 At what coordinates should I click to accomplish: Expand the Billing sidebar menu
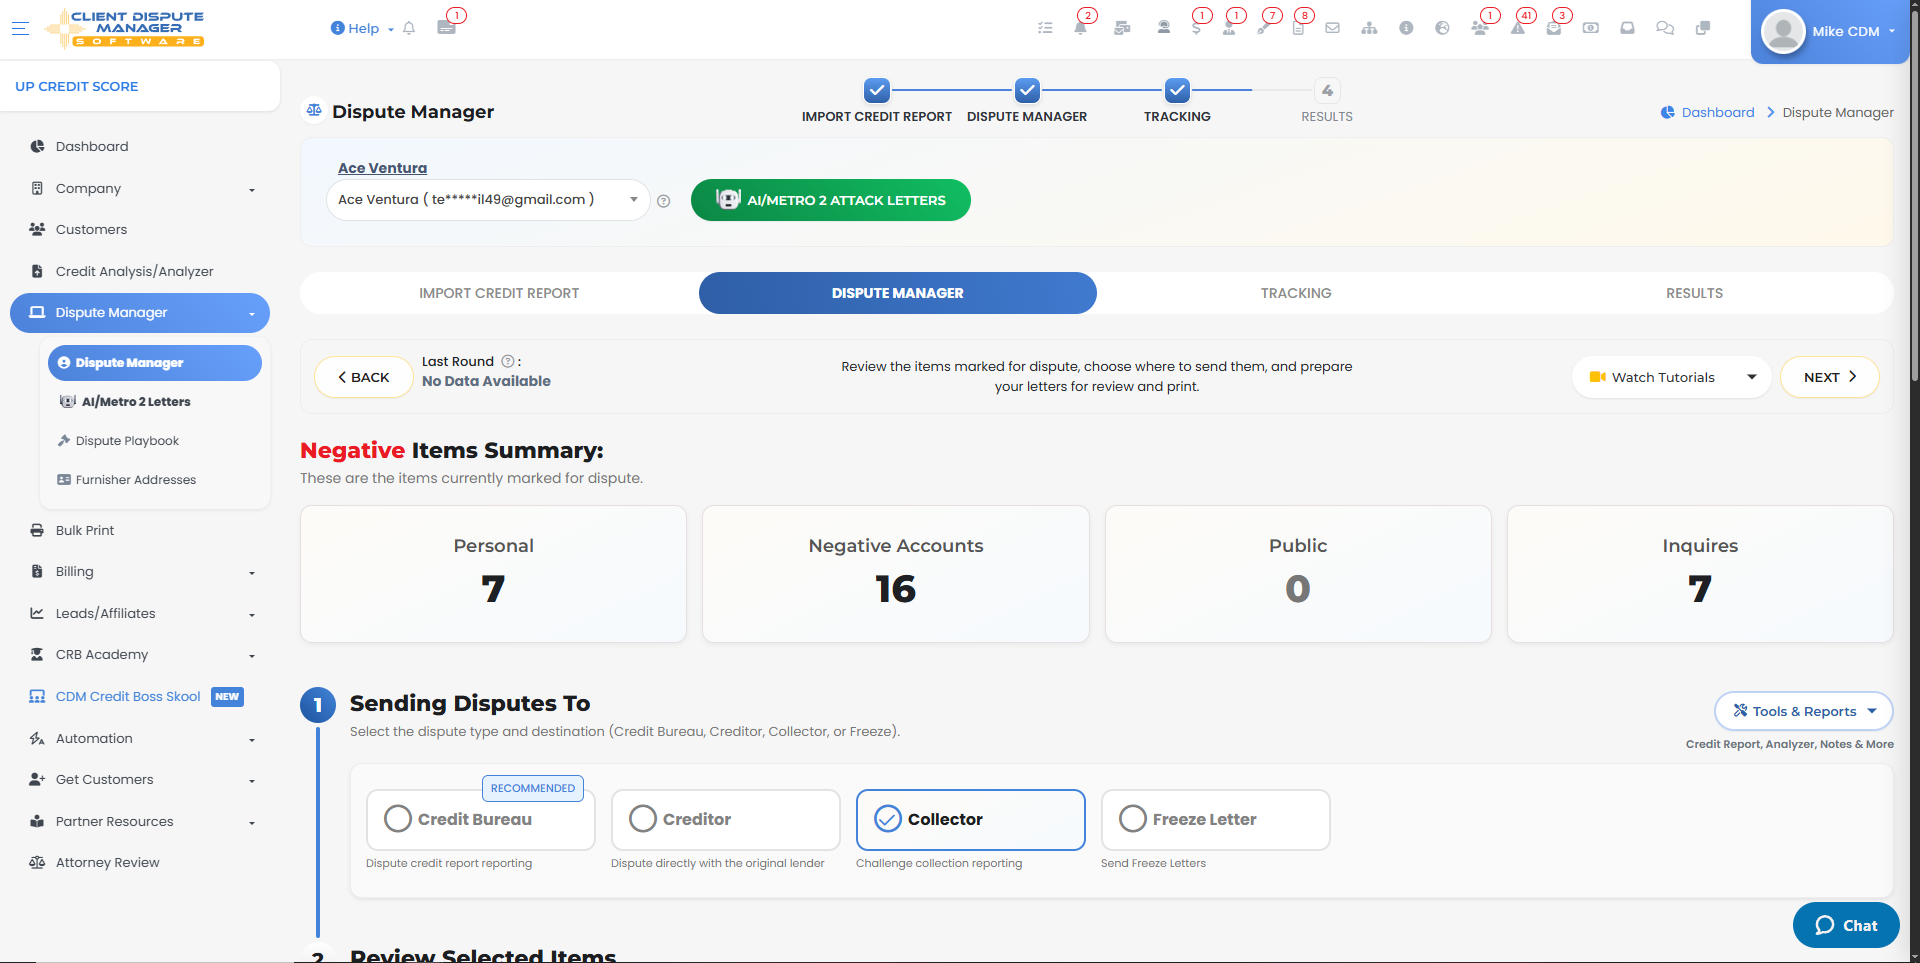coord(140,572)
